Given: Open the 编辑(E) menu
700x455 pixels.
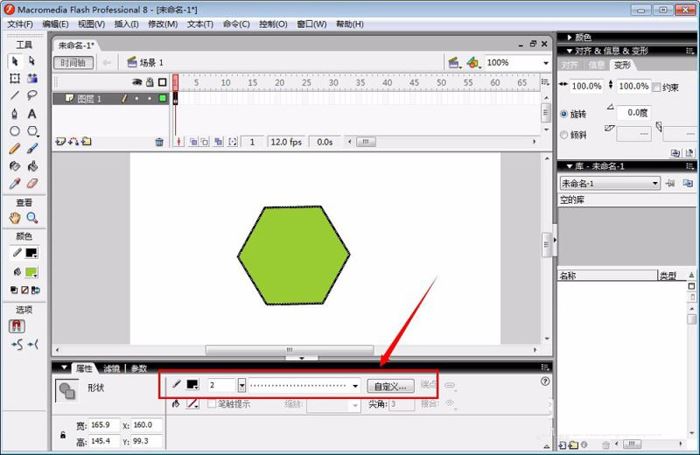Looking at the screenshot, I should (55, 24).
